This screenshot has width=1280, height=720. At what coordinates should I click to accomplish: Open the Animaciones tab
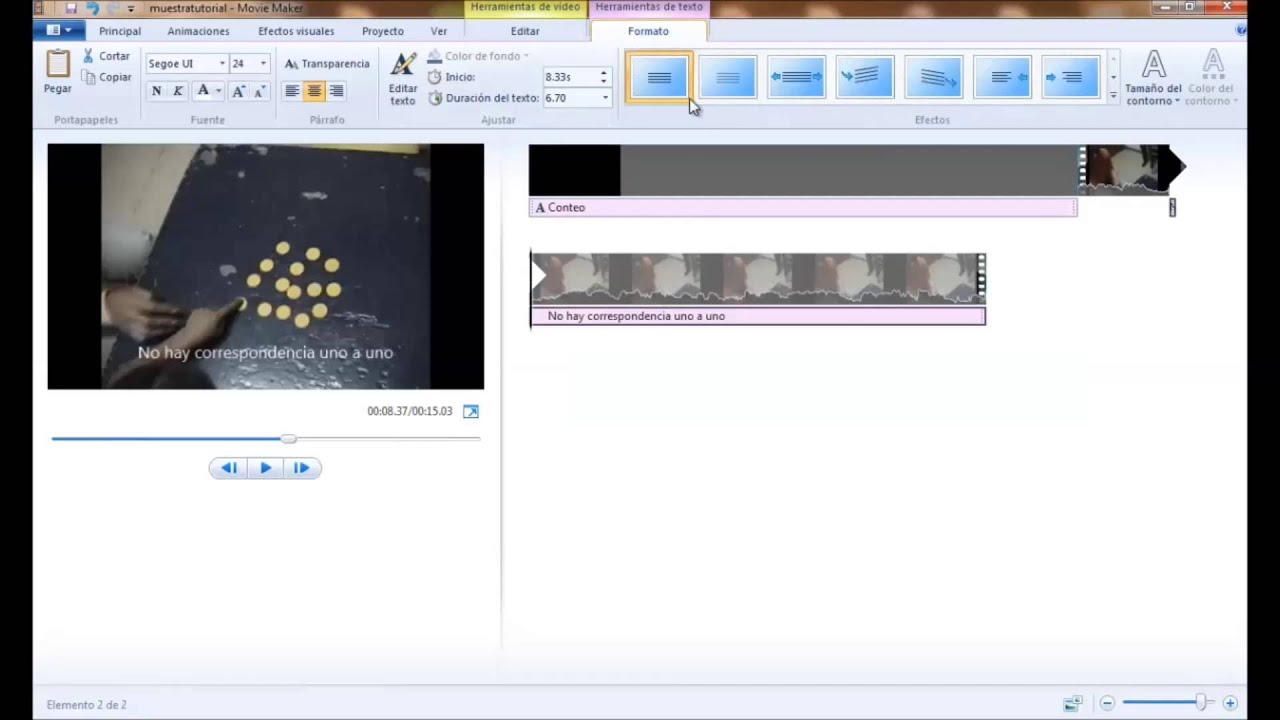tap(198, 31)
